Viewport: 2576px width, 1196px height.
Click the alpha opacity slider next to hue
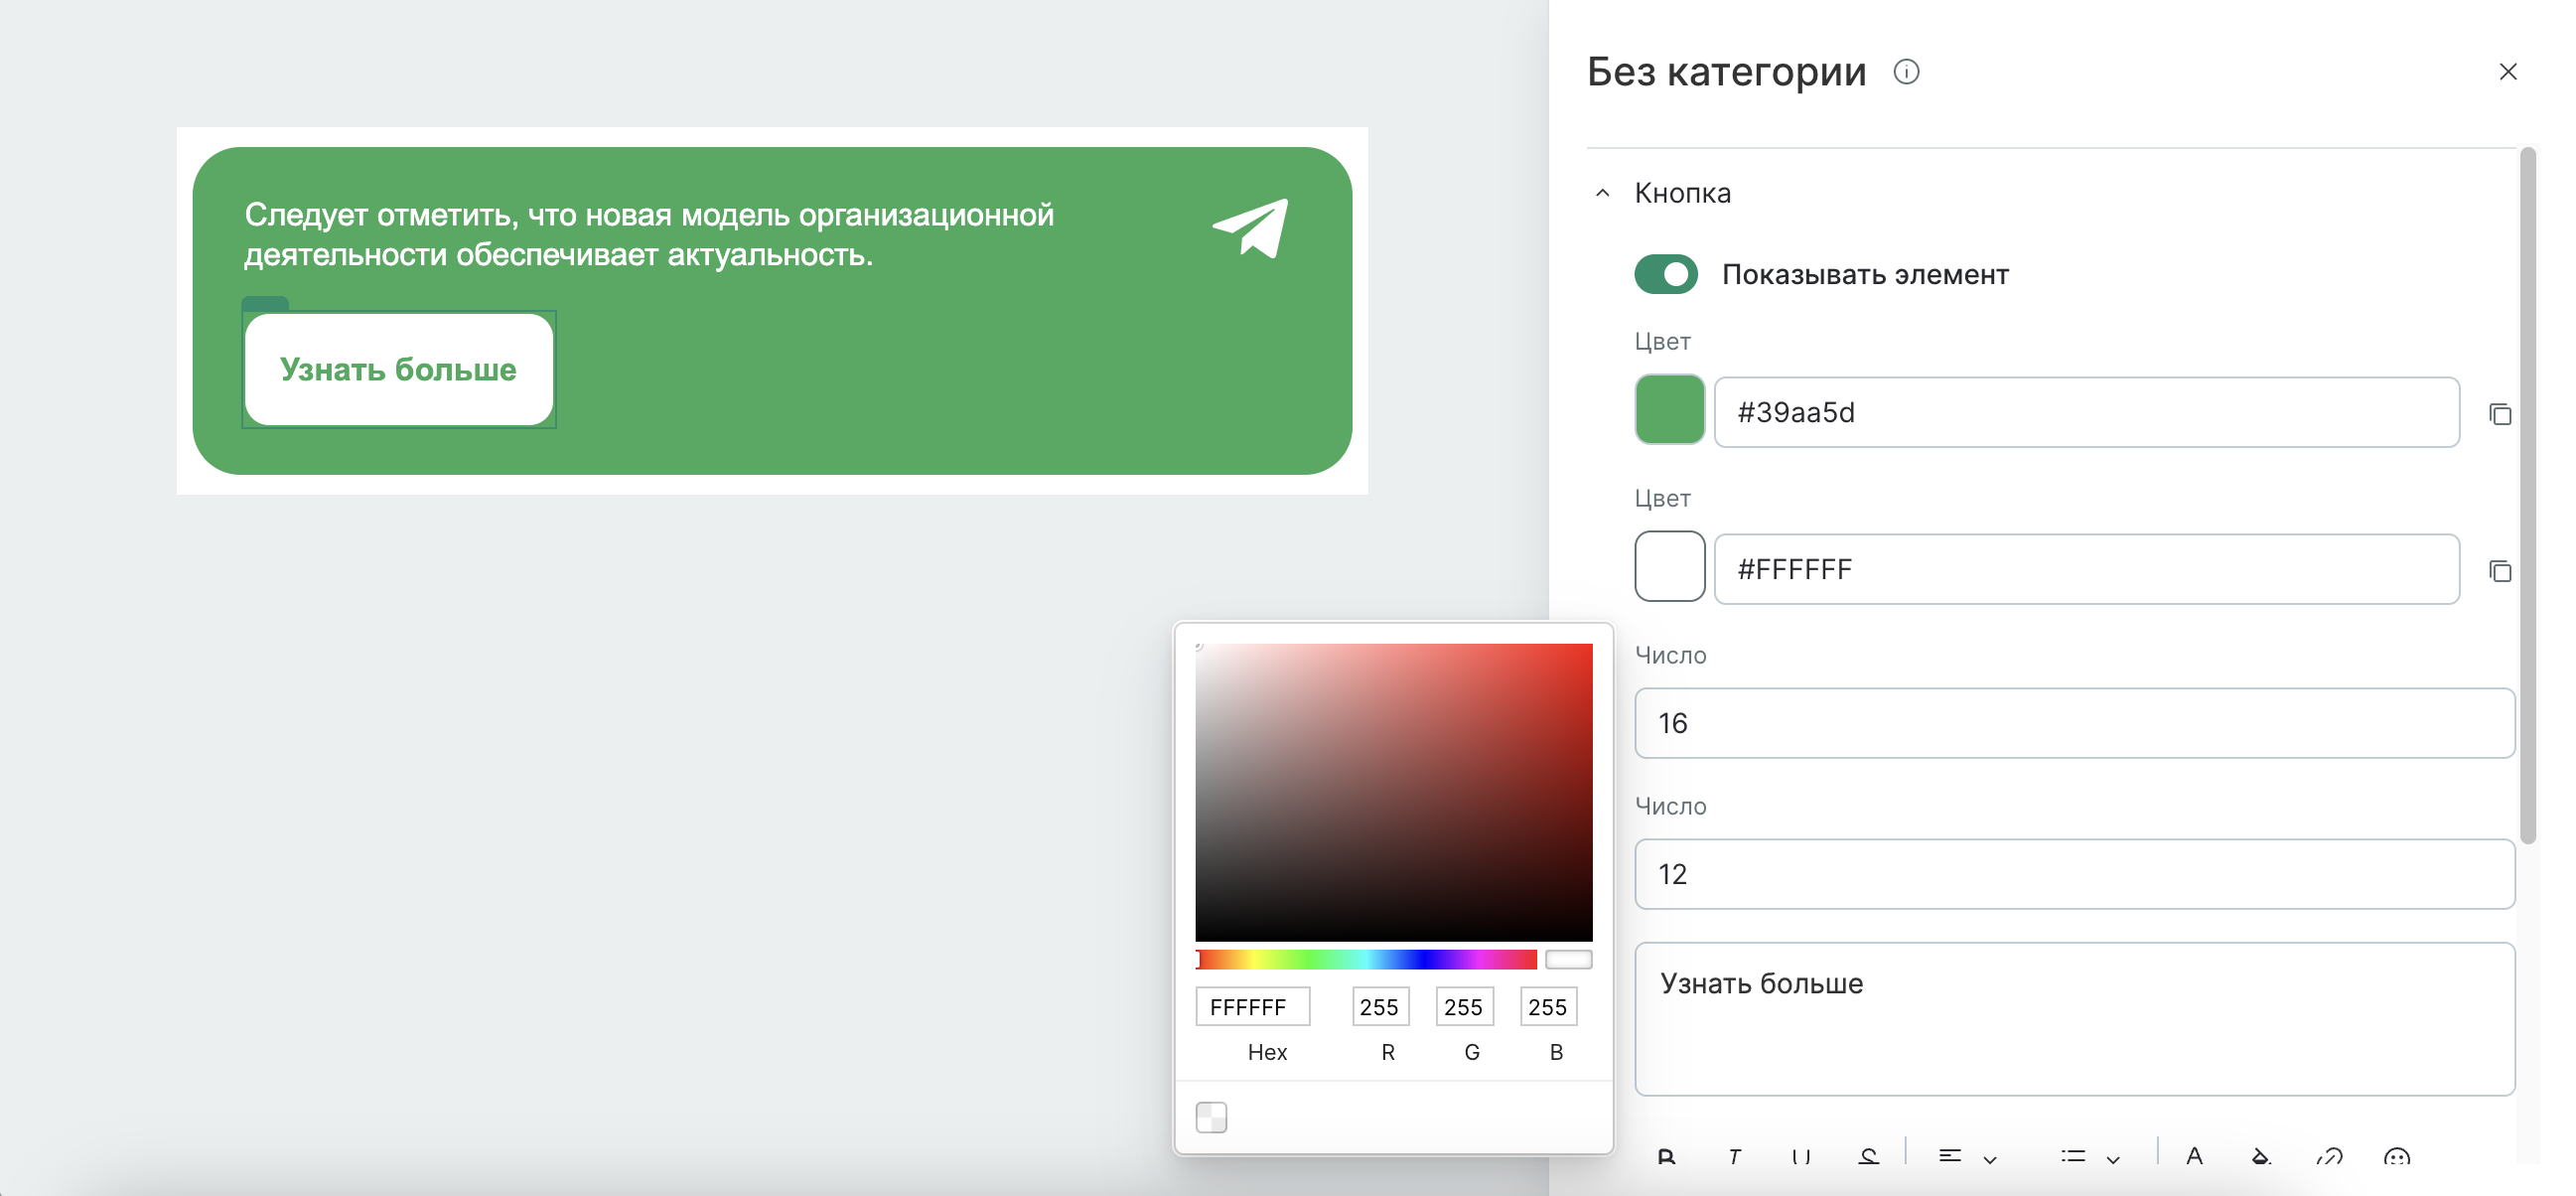[x=1568, y=960]
